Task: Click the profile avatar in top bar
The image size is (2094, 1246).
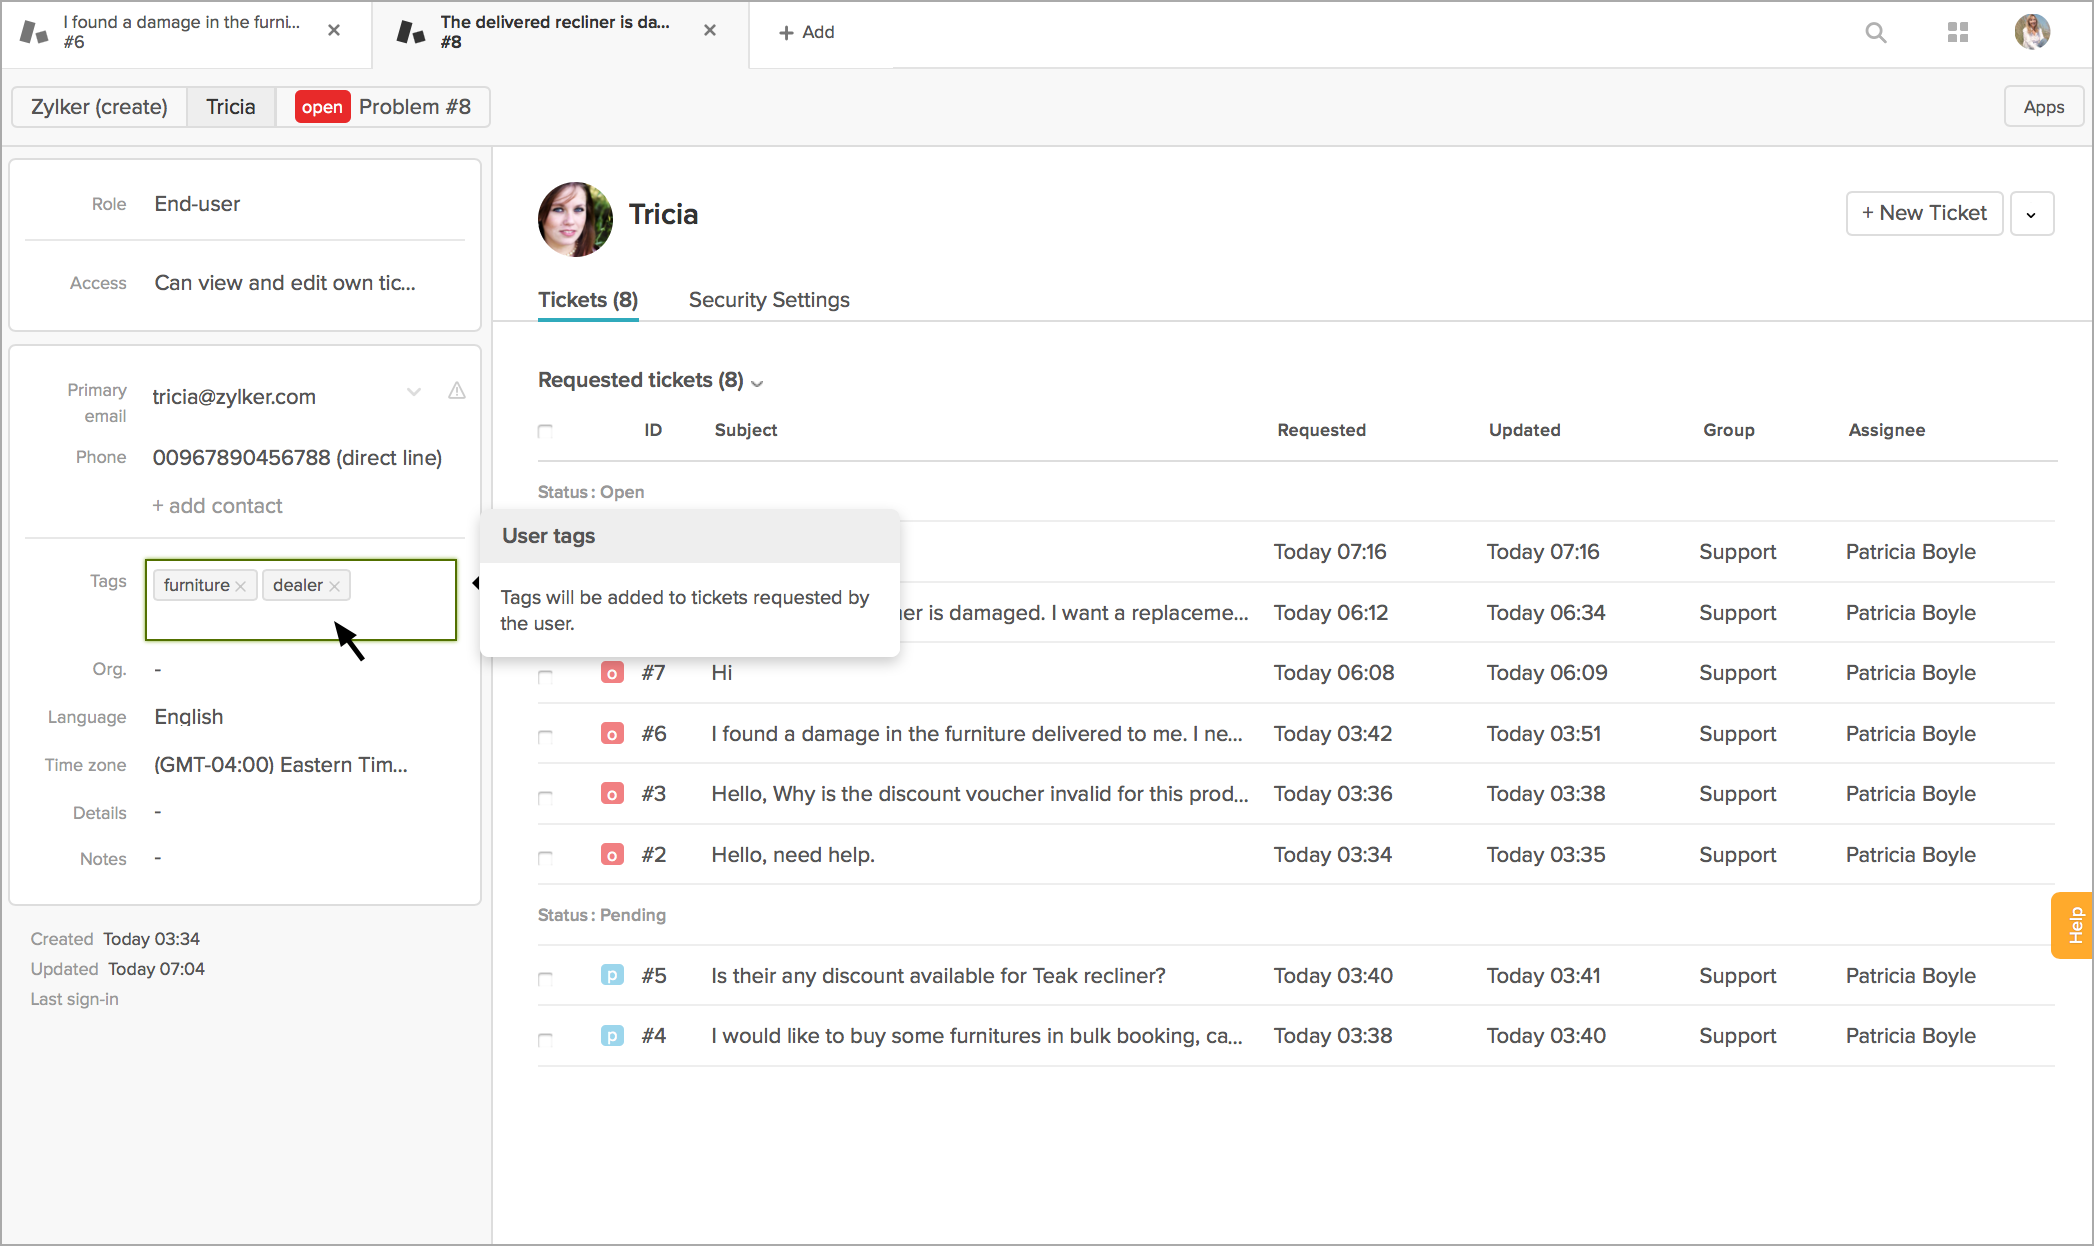Action: [x=2031, y=32]
